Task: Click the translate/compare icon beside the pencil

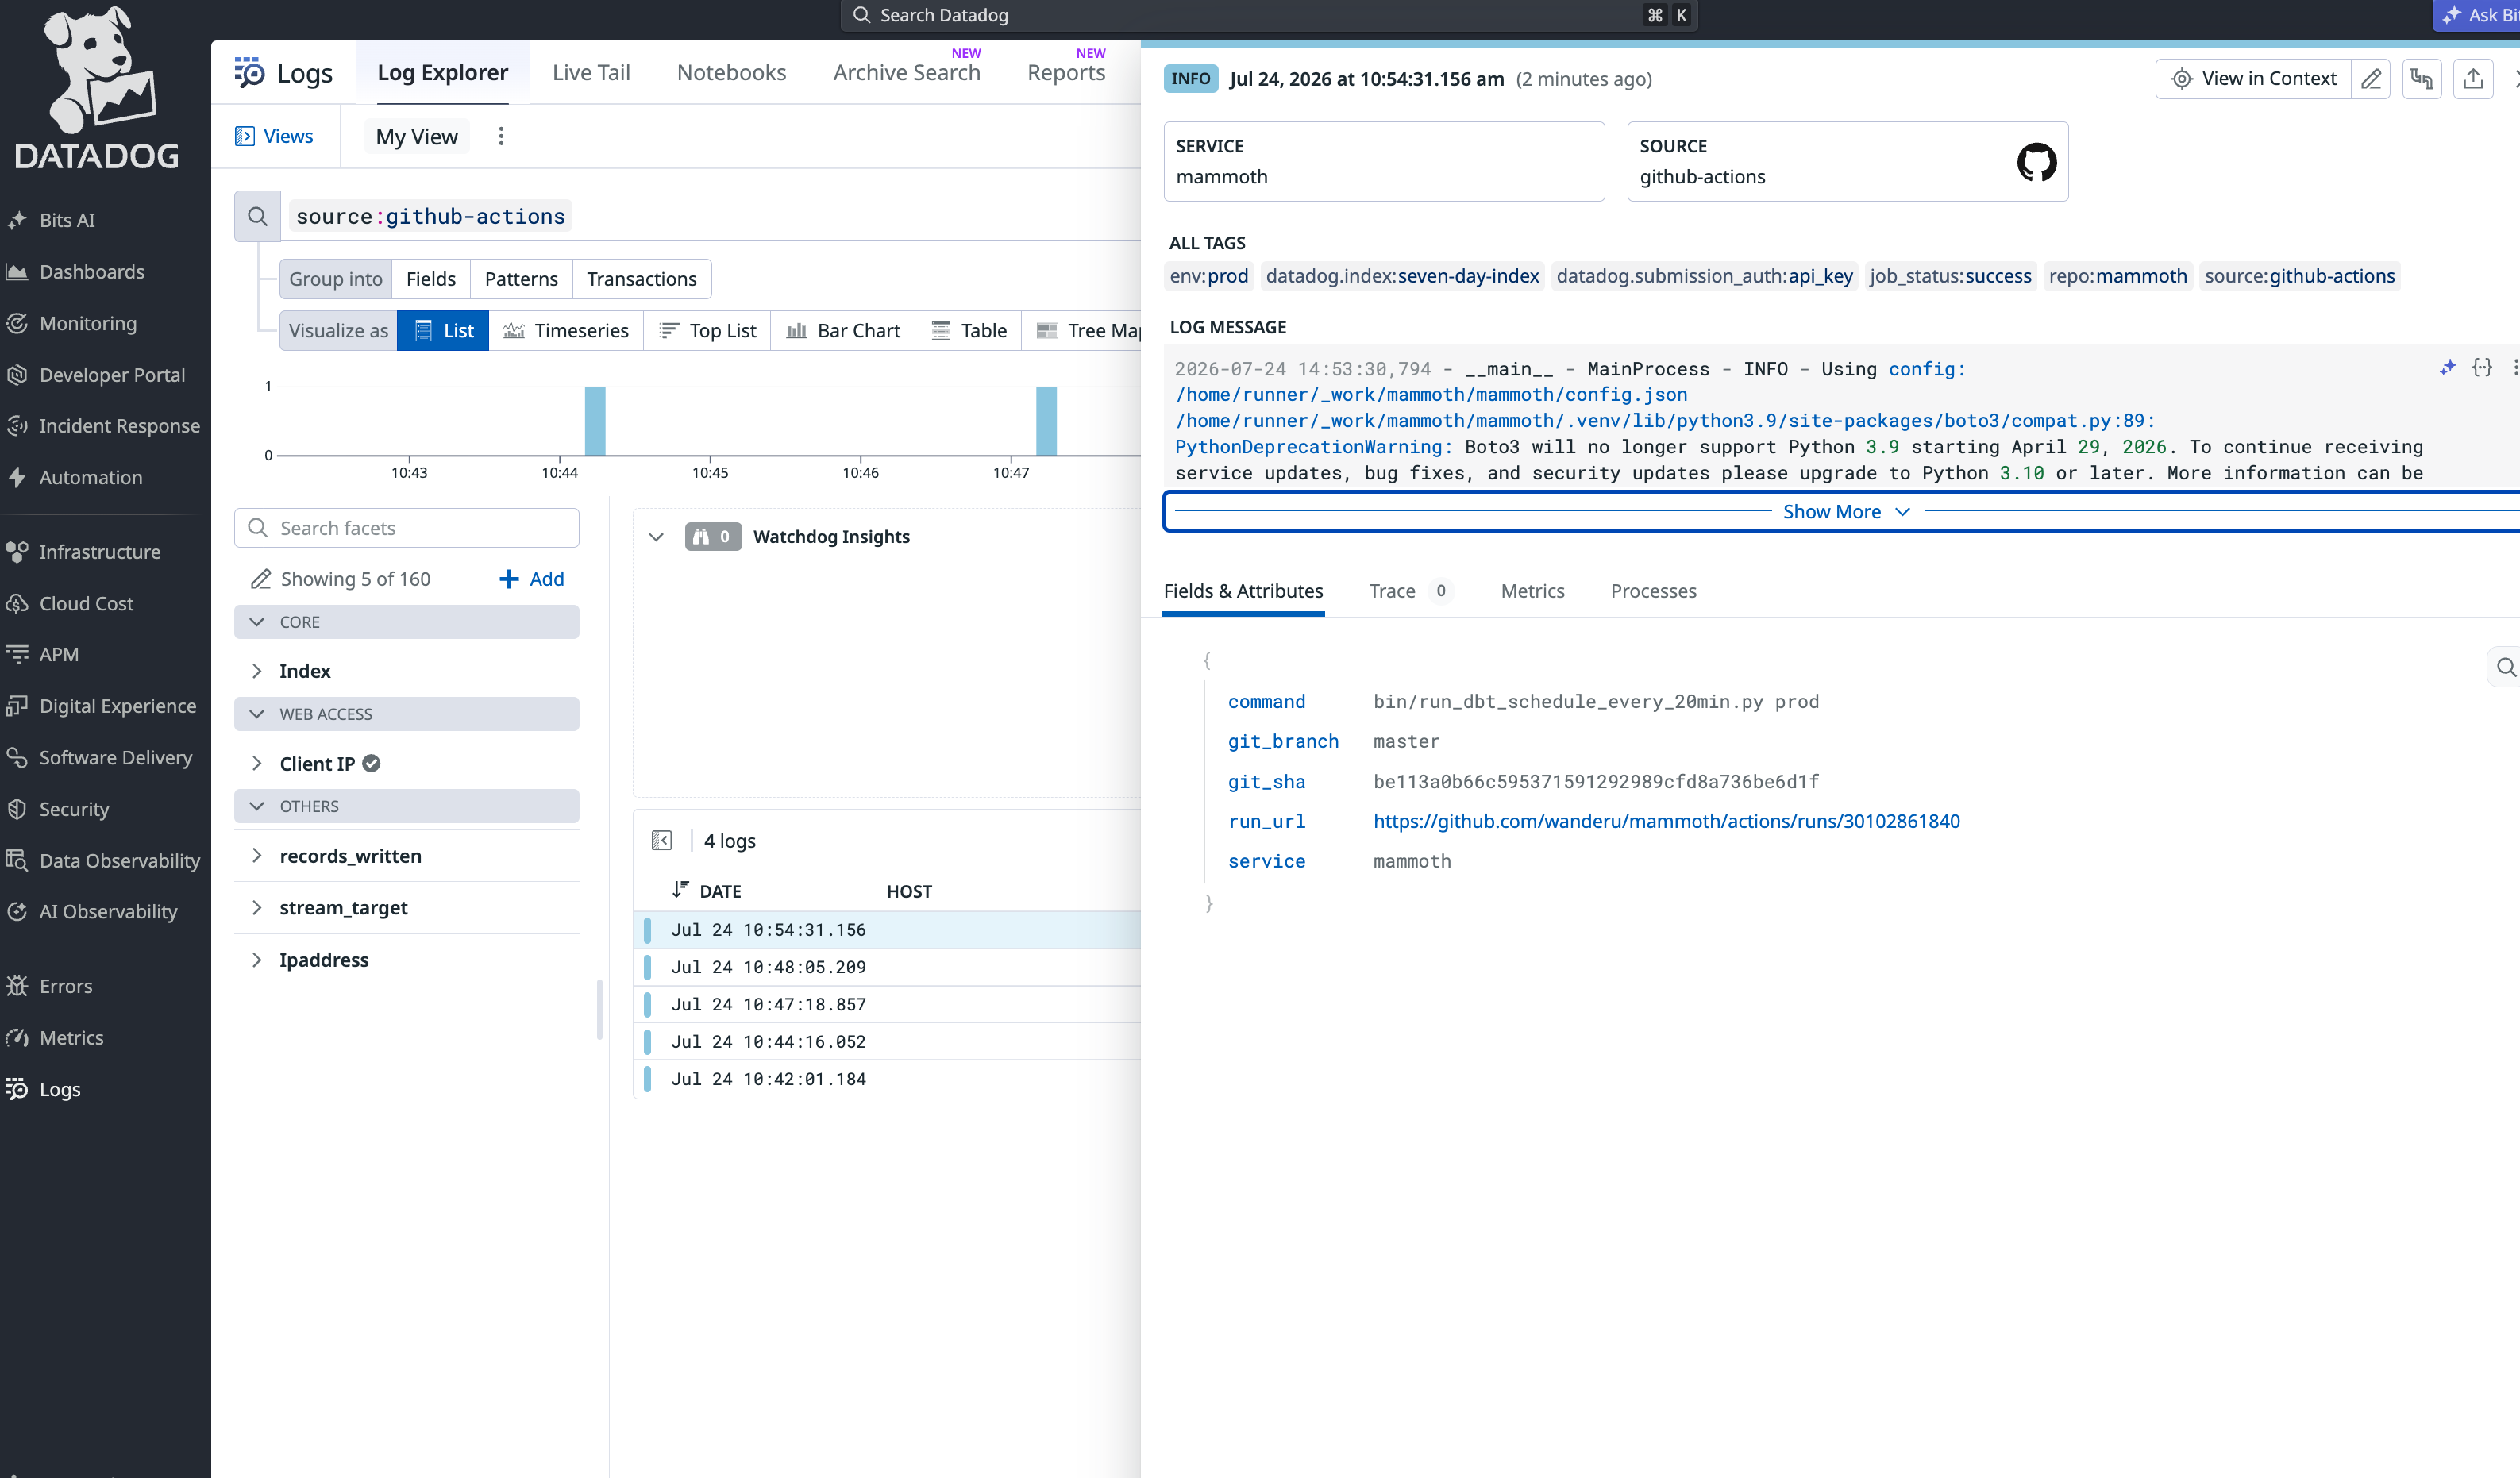Action: pyautogui.click(x=2422, y=79)
